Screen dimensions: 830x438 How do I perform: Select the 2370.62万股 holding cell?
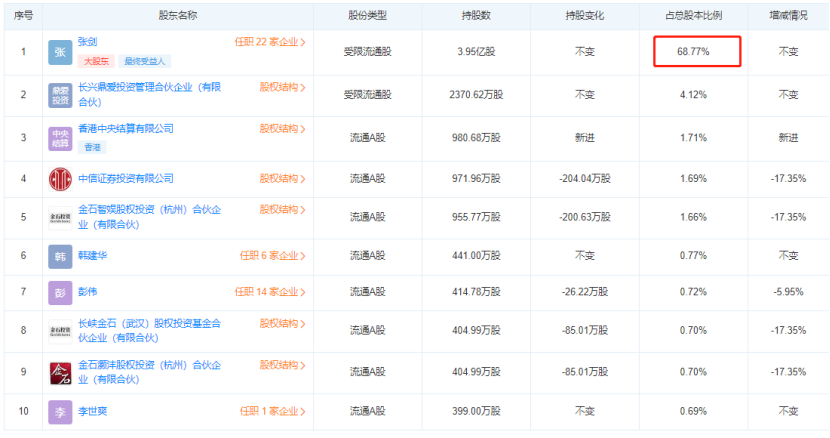click(x=476, y=95)
